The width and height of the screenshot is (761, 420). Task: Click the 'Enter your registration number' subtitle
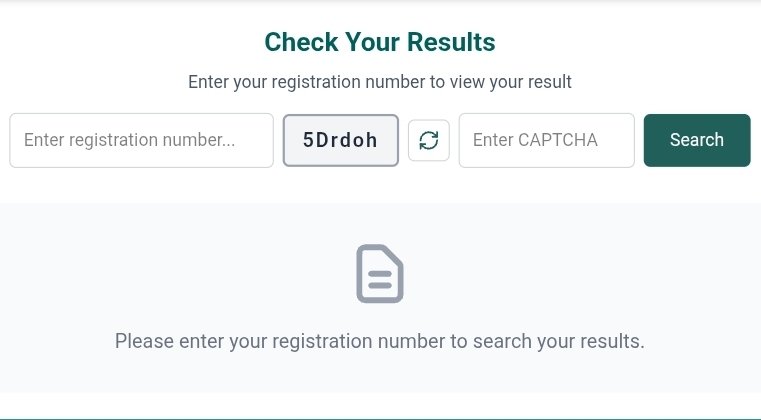pos(380,82)
